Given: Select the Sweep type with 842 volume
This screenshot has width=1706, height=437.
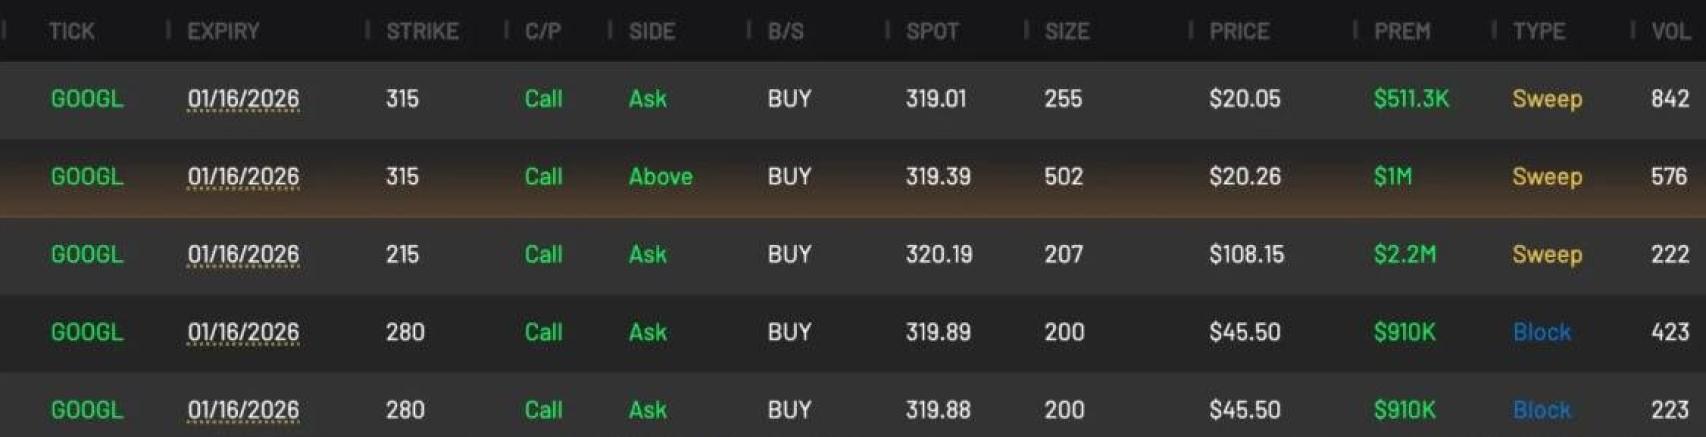Looking at the screenshot, I should click(x=1546, y=99).
